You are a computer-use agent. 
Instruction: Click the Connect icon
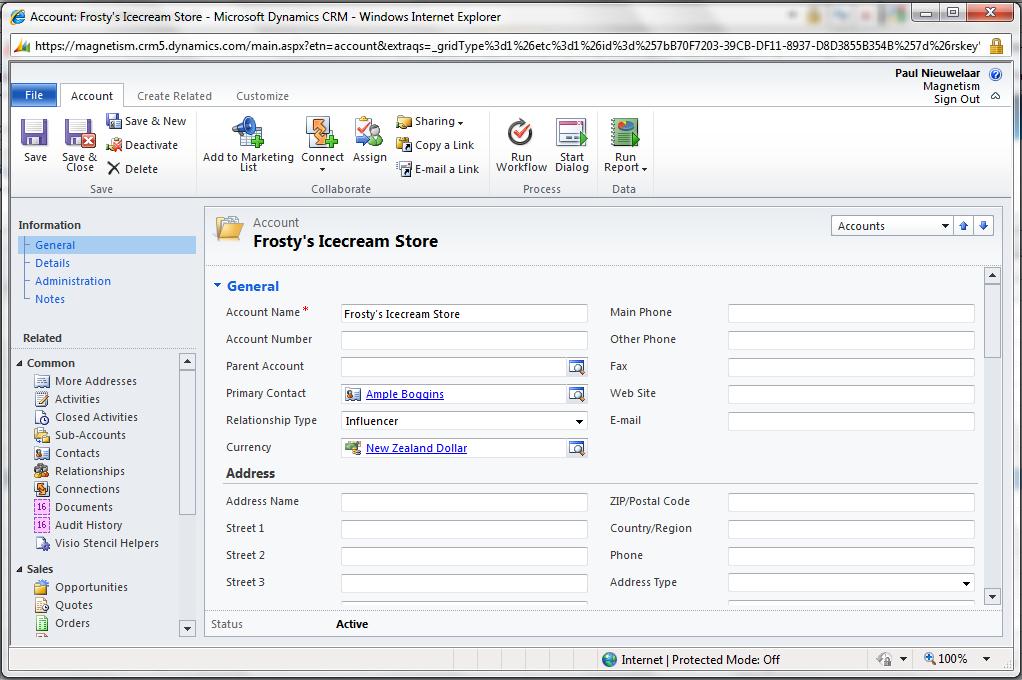(x=322, y=137)
